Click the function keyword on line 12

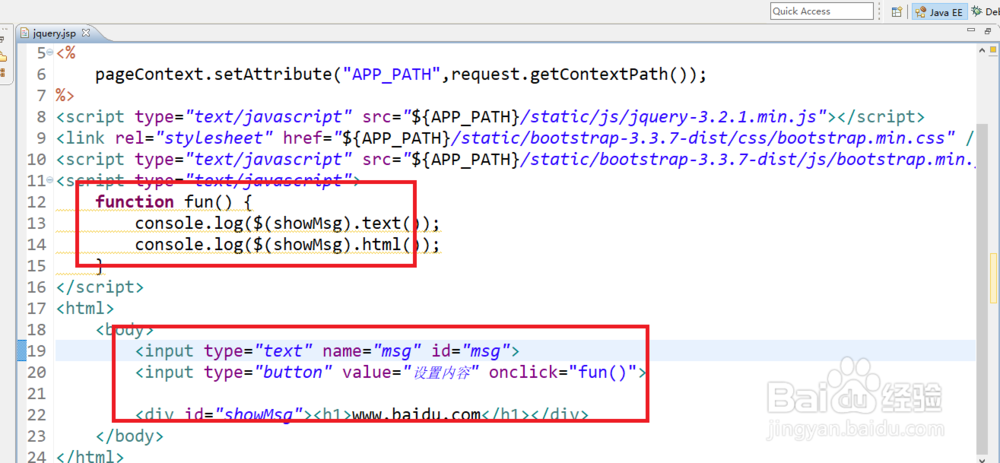point(134,202)
